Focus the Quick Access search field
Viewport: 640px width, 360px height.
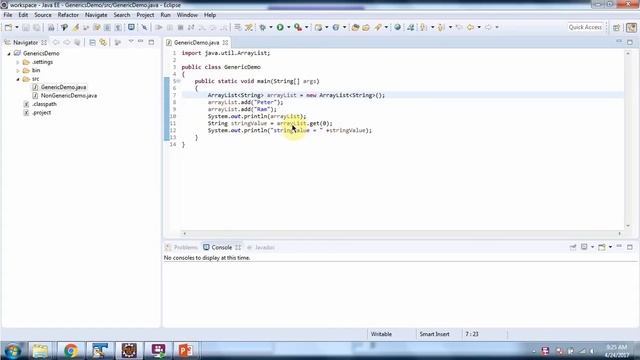585,27
